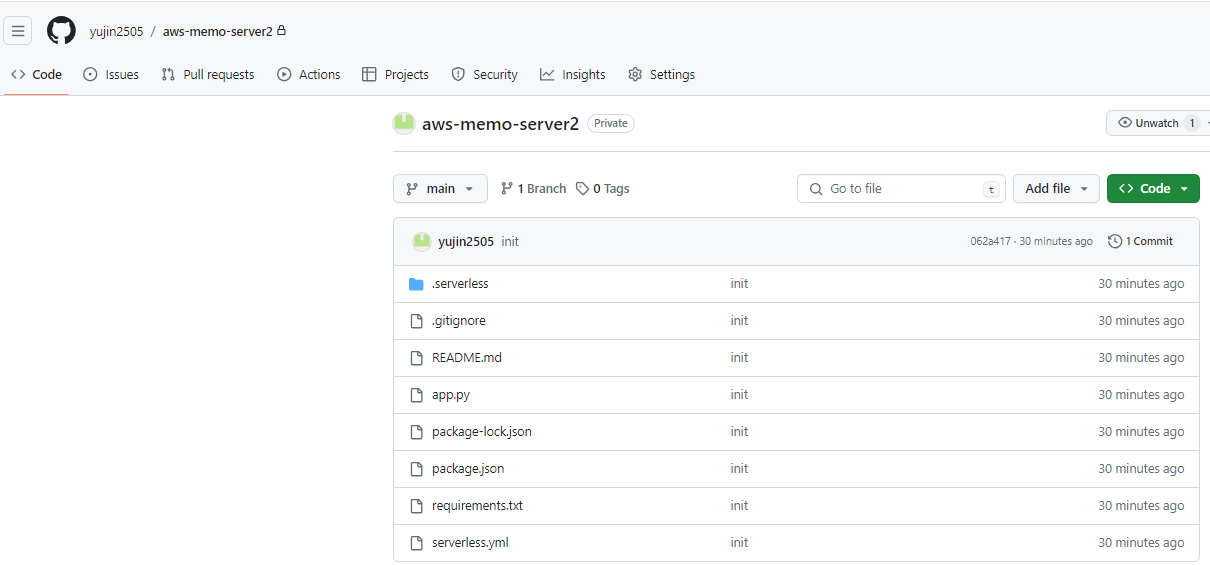Open the Actions tab

pyautogui.click(x=309, y=75)
